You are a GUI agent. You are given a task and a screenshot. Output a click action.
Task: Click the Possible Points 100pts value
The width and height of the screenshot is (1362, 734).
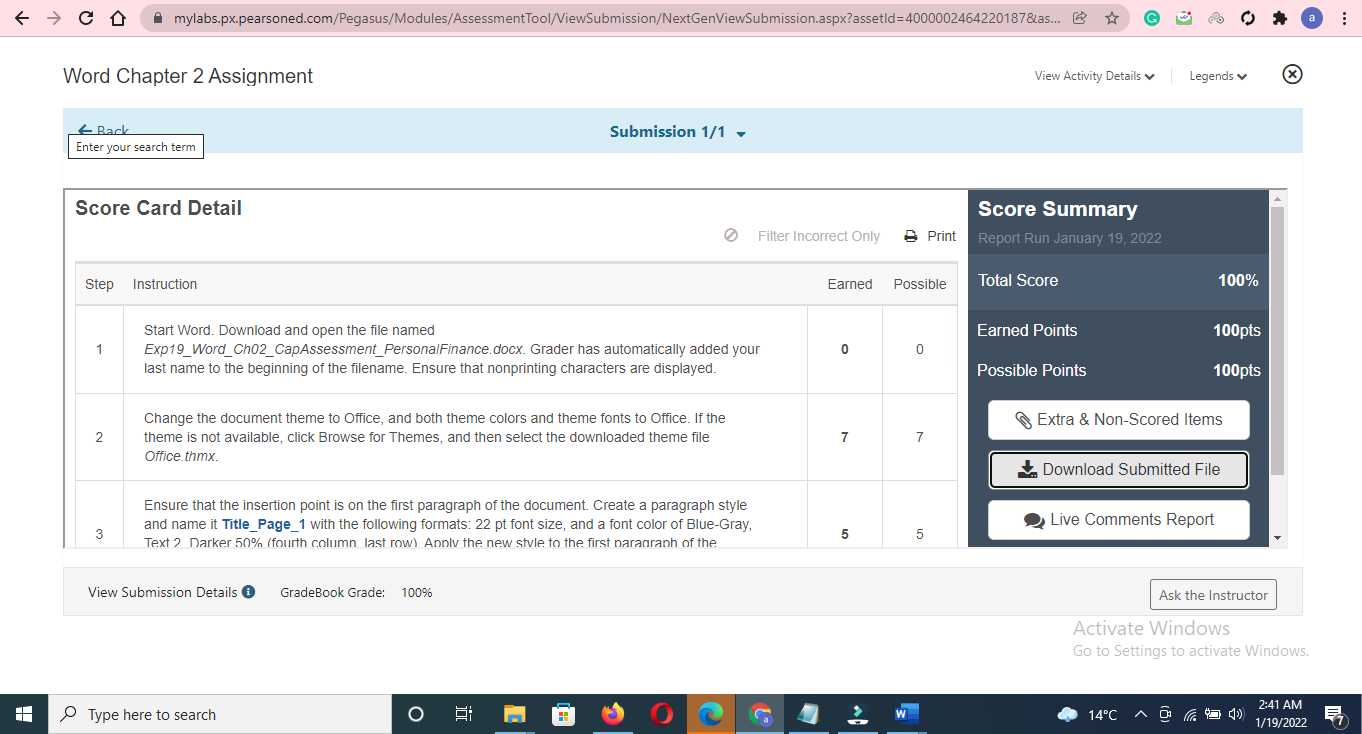point(1236,370)
